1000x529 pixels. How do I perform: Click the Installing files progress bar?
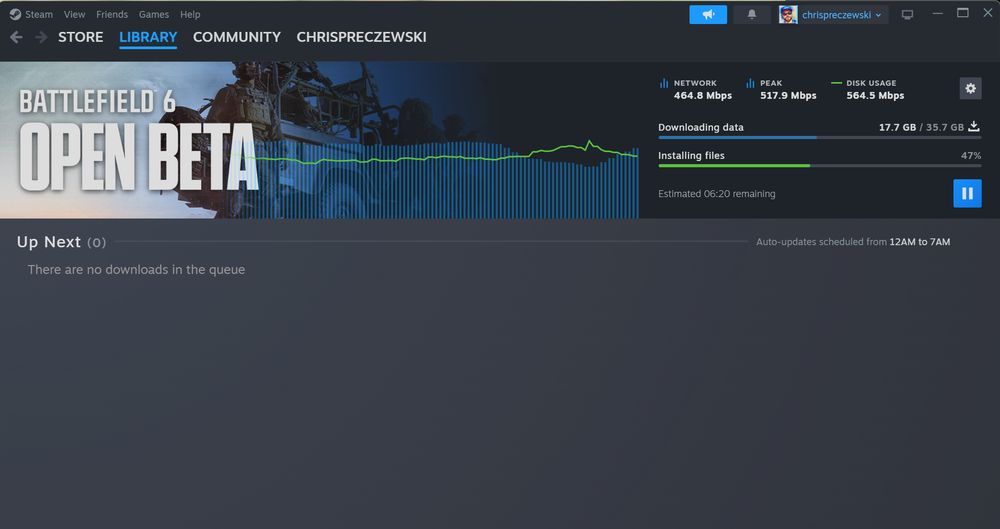(x=820, y=165)
